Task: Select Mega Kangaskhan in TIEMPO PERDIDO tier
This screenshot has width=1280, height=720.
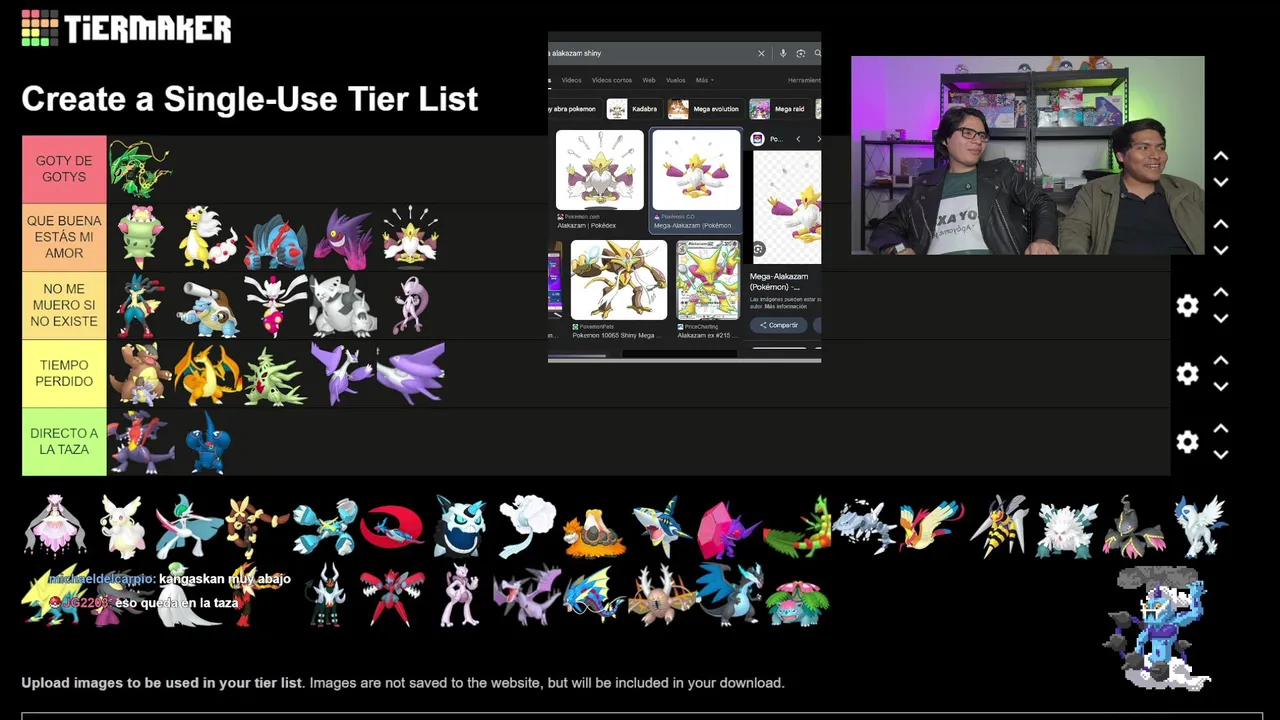Action: 140,375
